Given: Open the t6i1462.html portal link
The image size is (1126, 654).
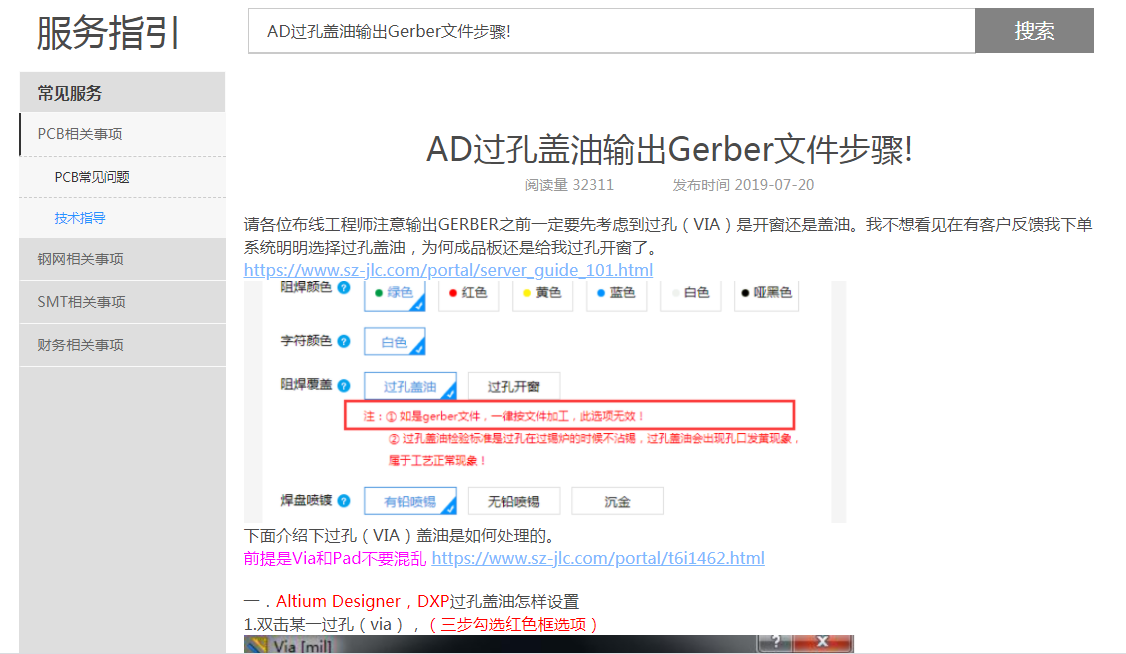Looking at the screenshot, I should (598, 558).
